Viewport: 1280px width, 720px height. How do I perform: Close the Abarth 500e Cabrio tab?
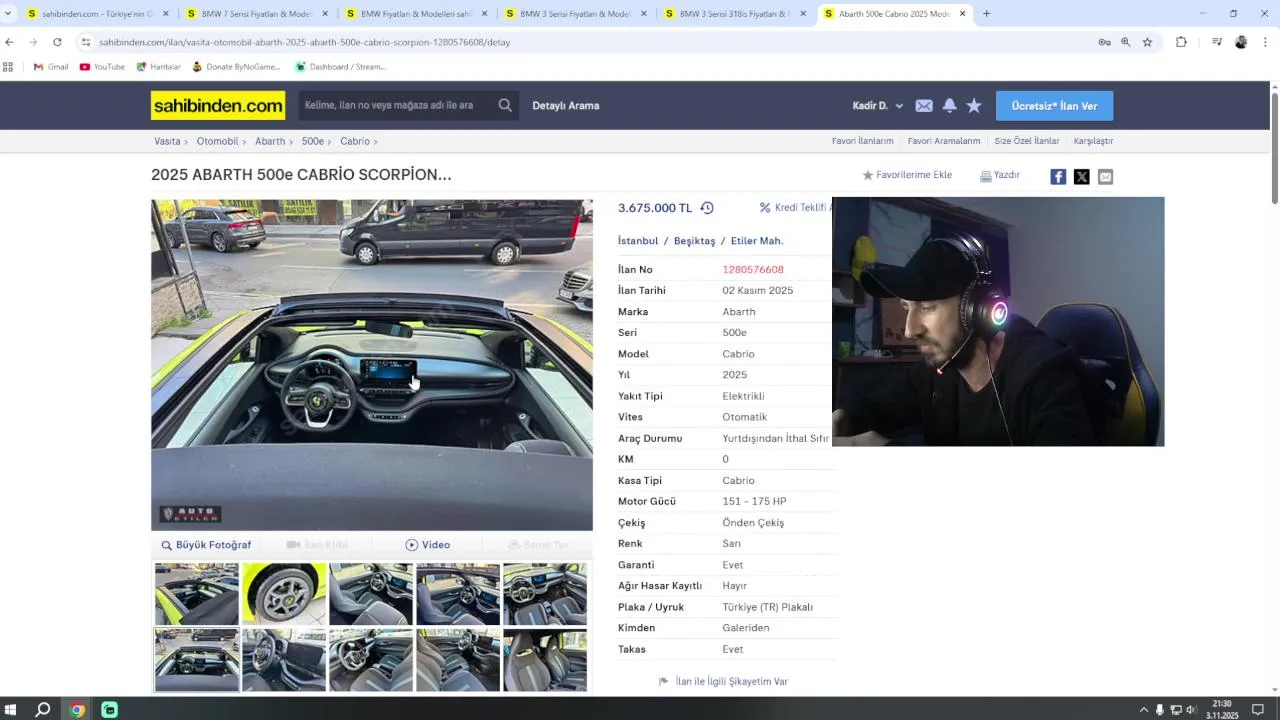point(963,14)
